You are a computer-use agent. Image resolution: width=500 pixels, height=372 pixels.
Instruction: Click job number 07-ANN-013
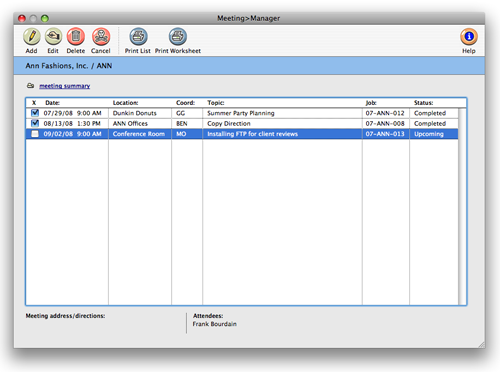click(x=385, y=134)
